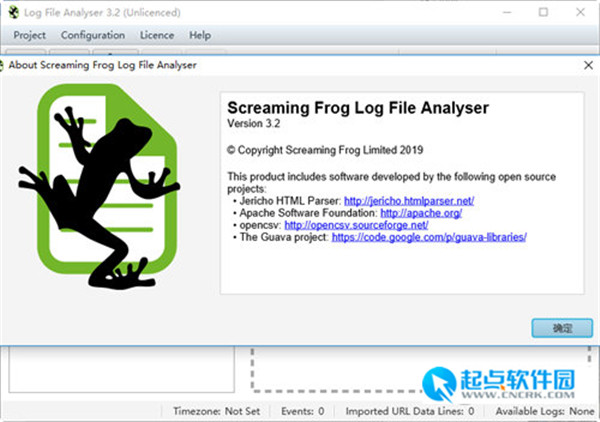Maximize the Log File Analyser window
Screen dimensions: 600x422
coord(543,12)
